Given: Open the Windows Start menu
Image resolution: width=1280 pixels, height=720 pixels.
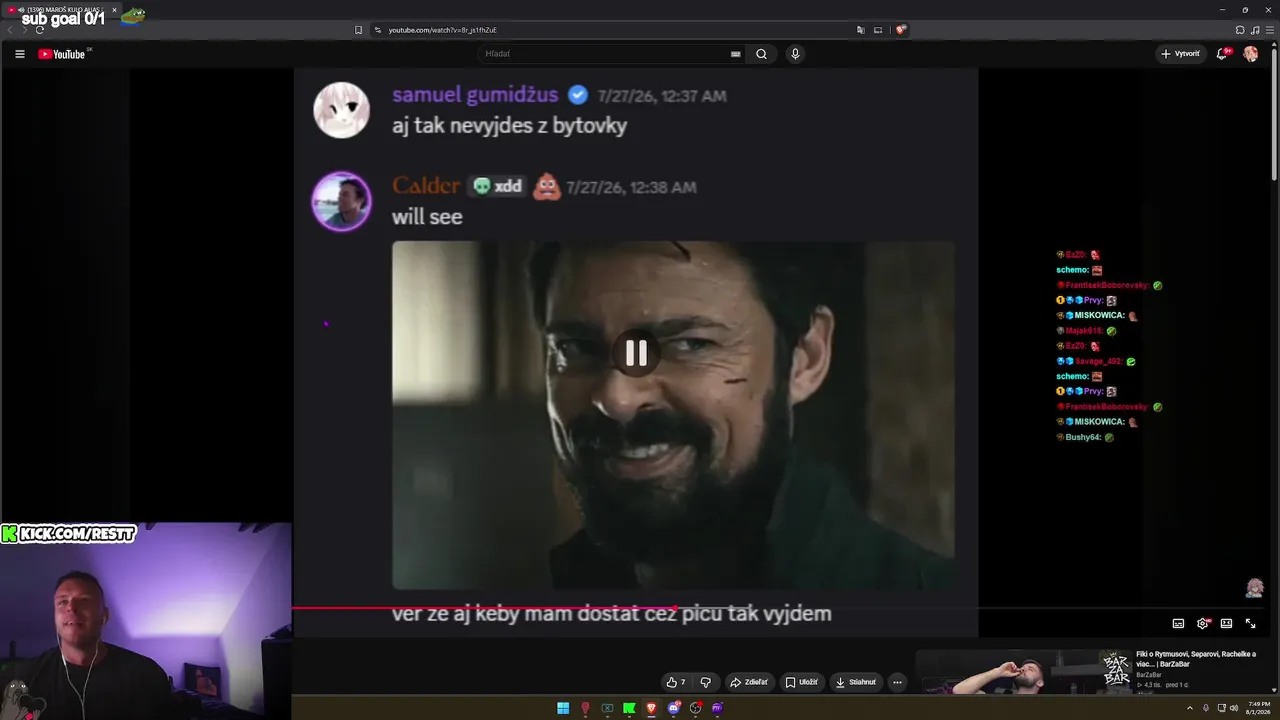Looking at the screenshot, I should (x=563, y=708).
